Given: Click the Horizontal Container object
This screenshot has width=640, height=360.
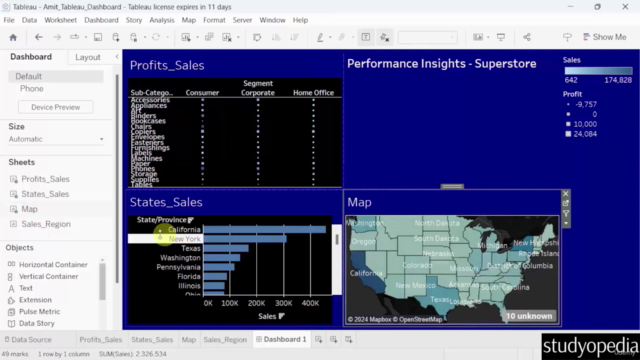Looking at the screenshot, I should point(53,264).
